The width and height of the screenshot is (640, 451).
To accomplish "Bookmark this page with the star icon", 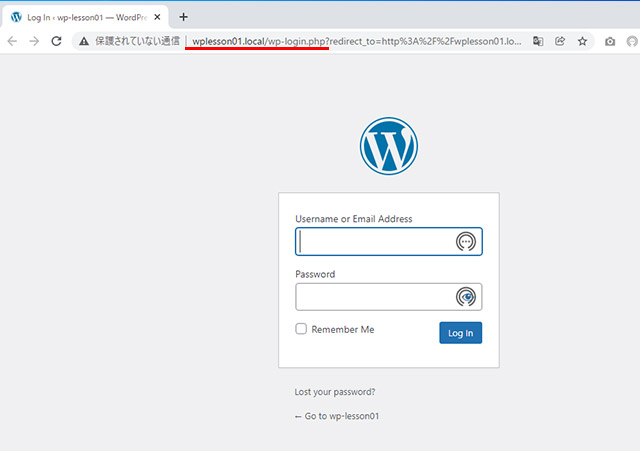I will (582, 41).
